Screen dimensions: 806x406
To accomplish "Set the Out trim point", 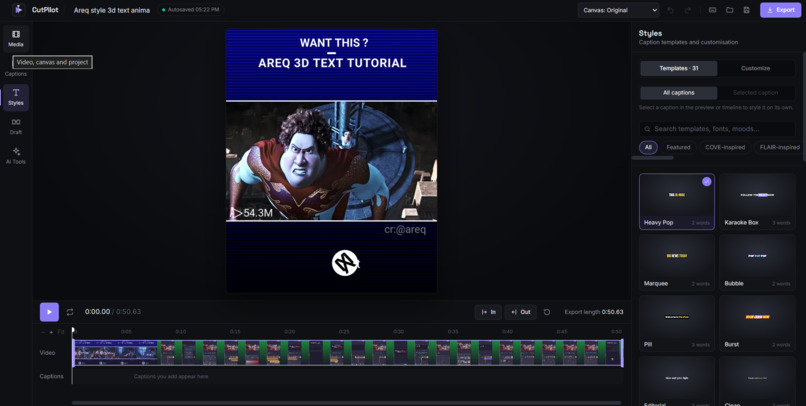I will point(521,312).
